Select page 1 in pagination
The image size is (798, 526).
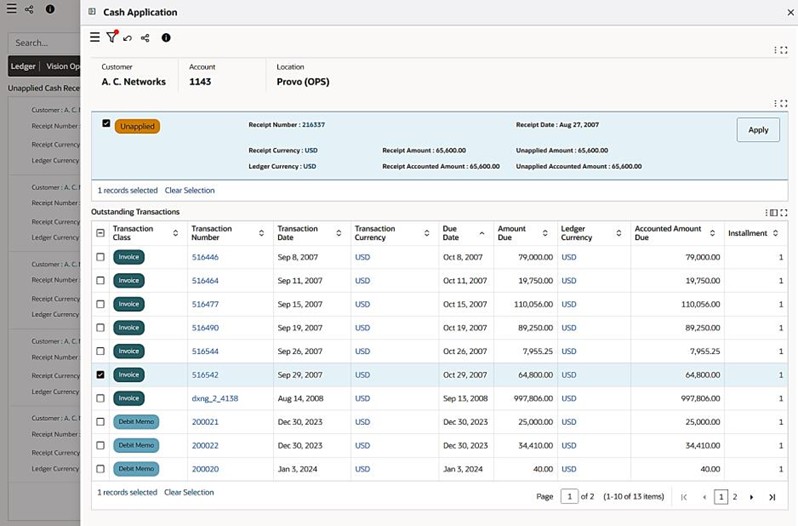721,497
